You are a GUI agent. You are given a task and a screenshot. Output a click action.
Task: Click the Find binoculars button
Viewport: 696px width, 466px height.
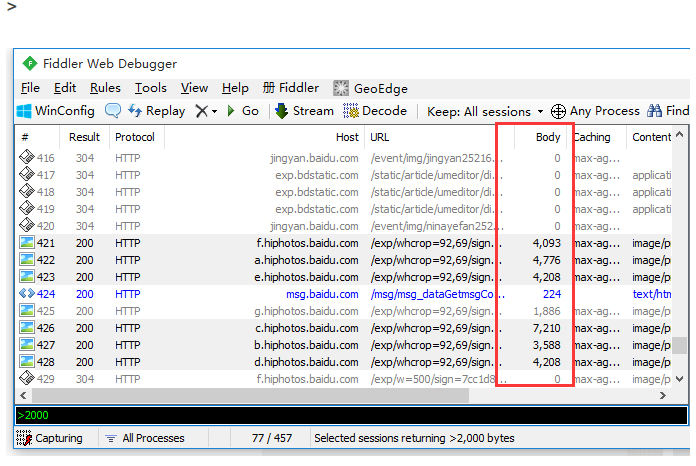click(668, 111)
